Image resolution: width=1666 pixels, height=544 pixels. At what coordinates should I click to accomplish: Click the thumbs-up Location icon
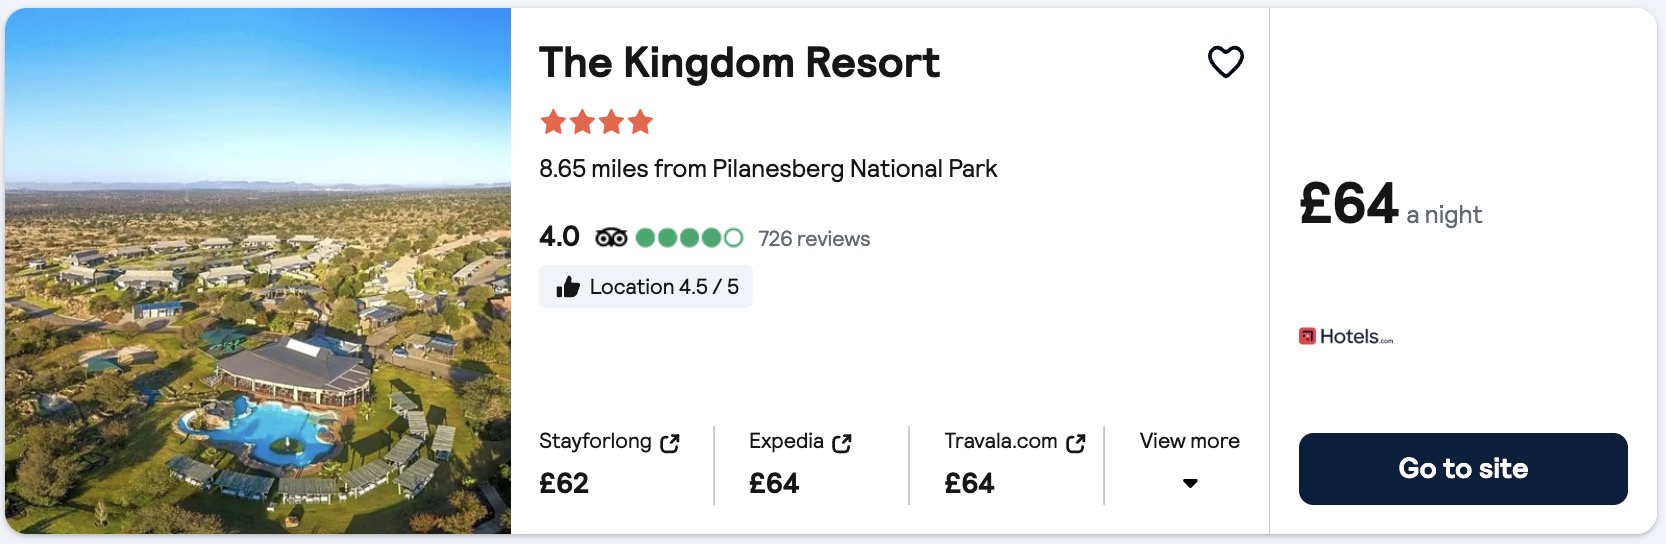[x=568, y=287]
